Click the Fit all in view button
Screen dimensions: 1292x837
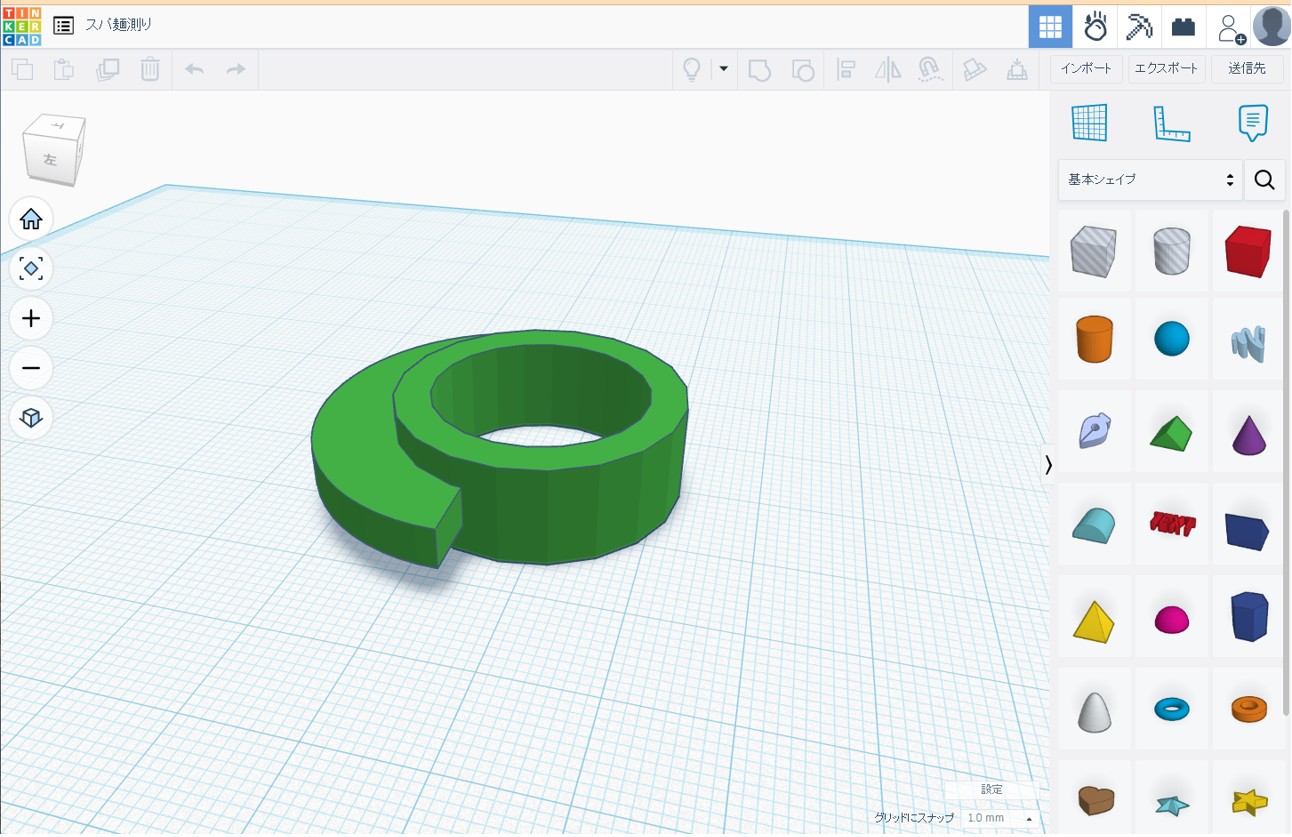point(31,268)
